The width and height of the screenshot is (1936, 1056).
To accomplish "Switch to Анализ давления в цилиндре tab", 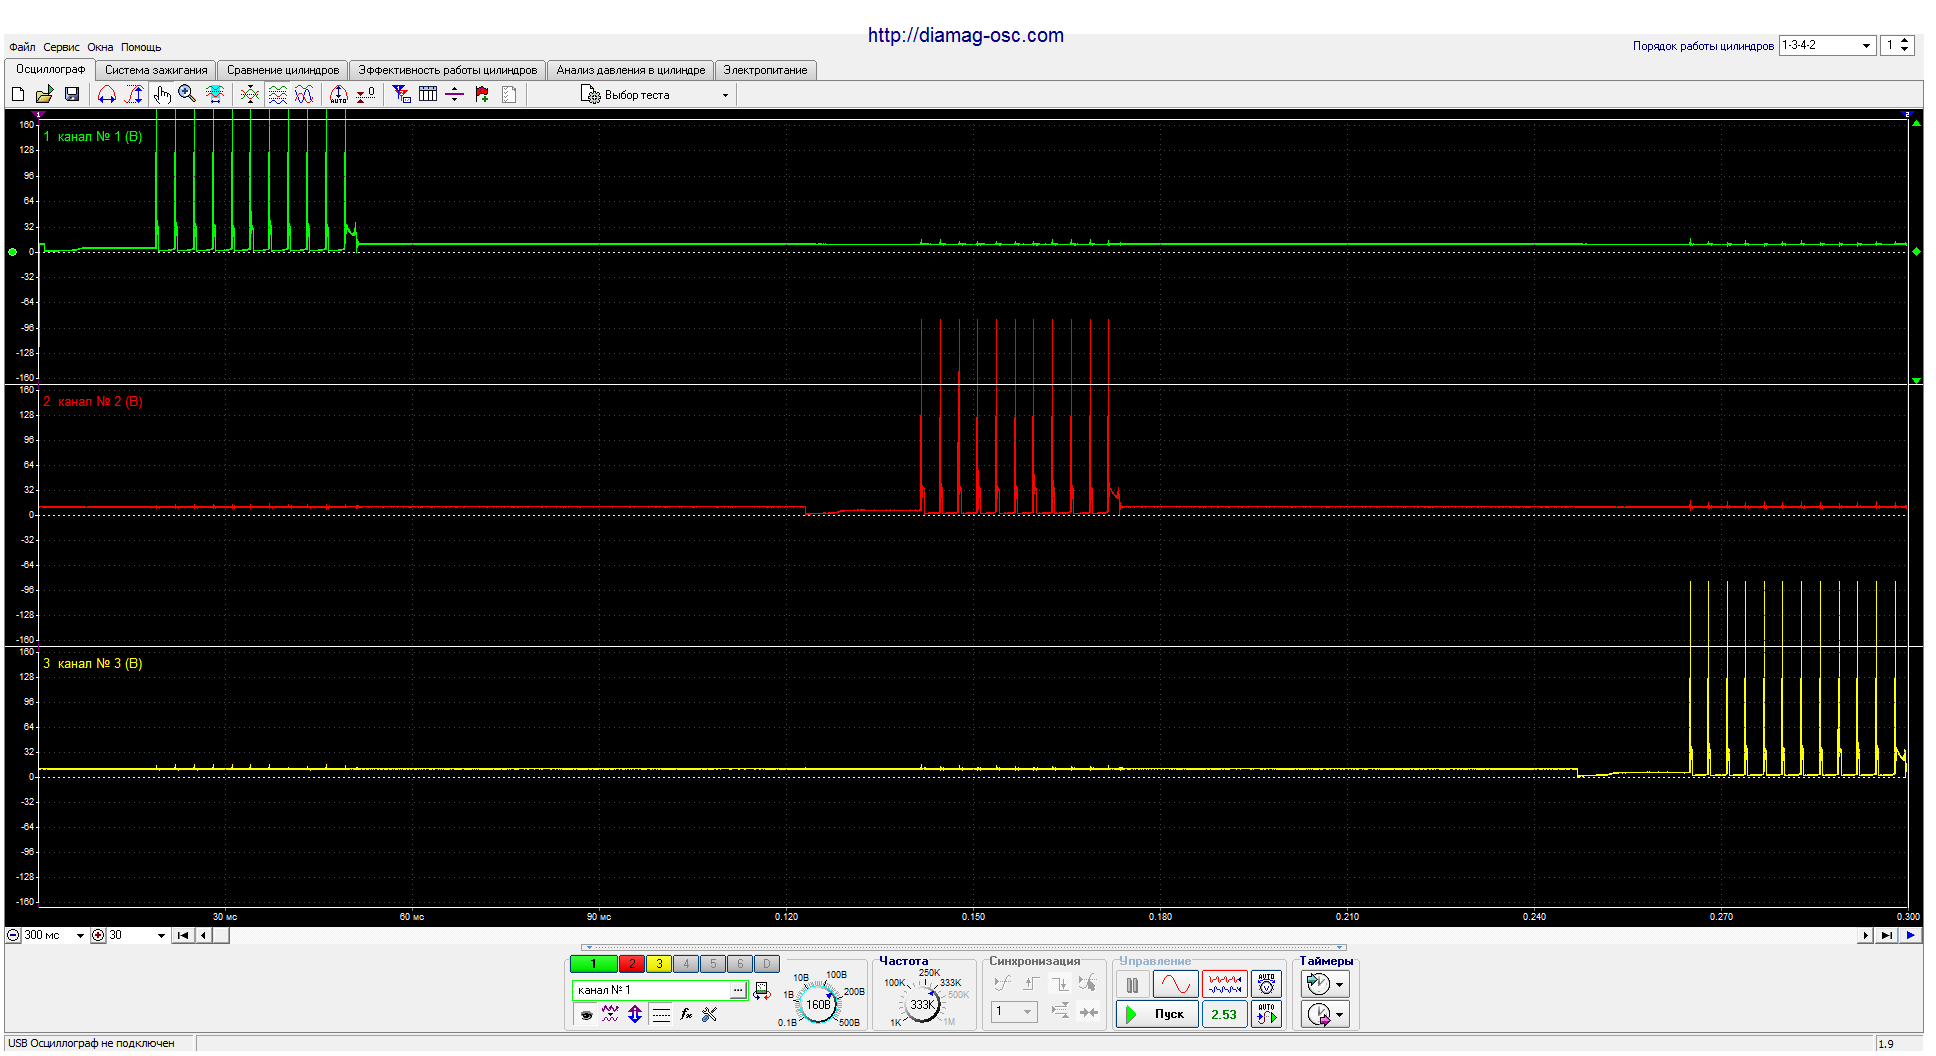I will [631, 70].
